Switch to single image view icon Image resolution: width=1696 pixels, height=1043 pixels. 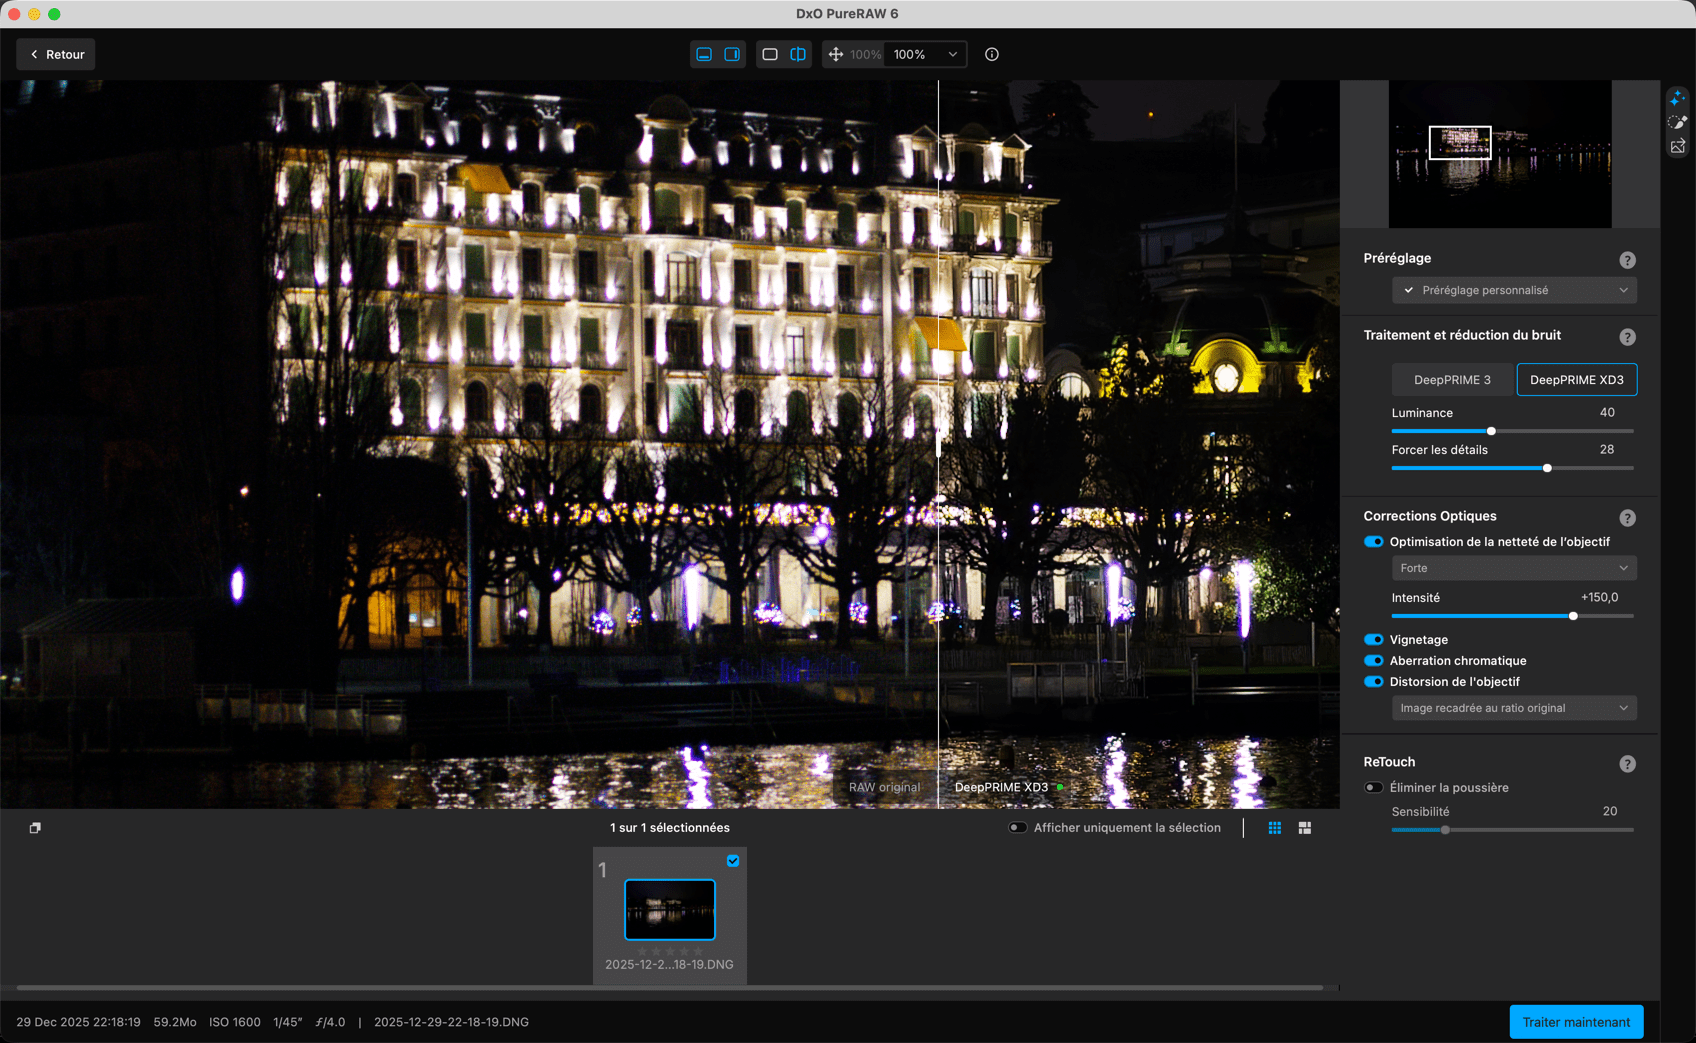(770, 54)
